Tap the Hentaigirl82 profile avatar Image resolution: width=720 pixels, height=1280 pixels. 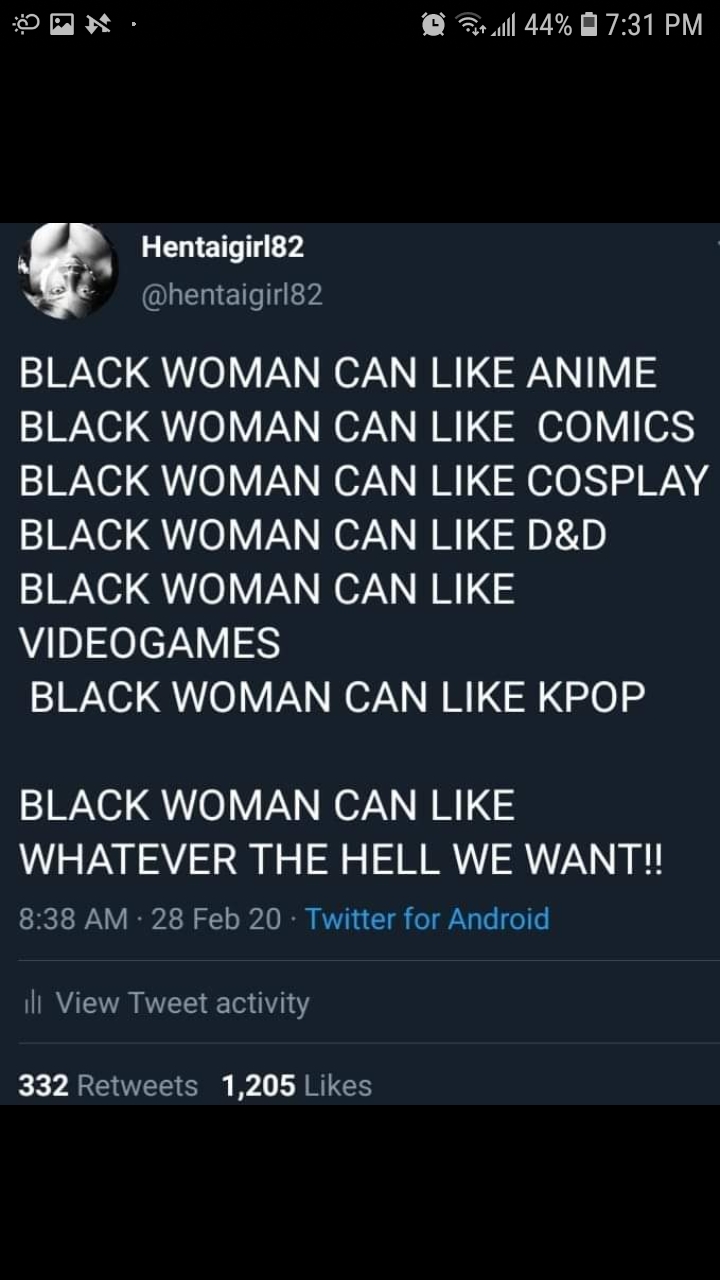68,271
